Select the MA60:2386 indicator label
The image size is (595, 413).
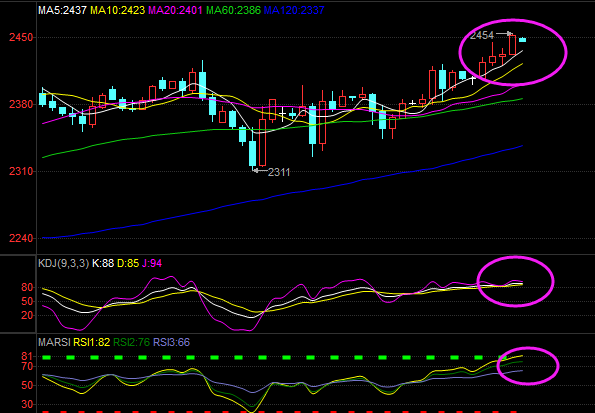click(233, 10)
